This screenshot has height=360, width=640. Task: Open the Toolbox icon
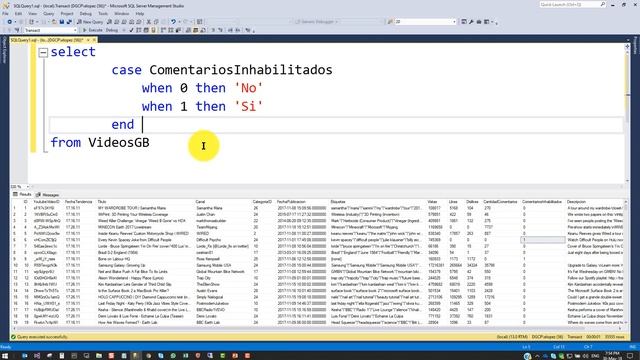479,22
